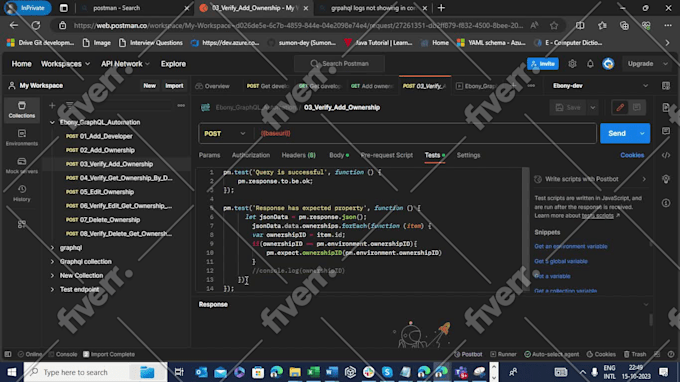This screenshot has height=382, width=680.
Task: Open the documentation icon in right sidebar
Action: (x=666, y=108)
